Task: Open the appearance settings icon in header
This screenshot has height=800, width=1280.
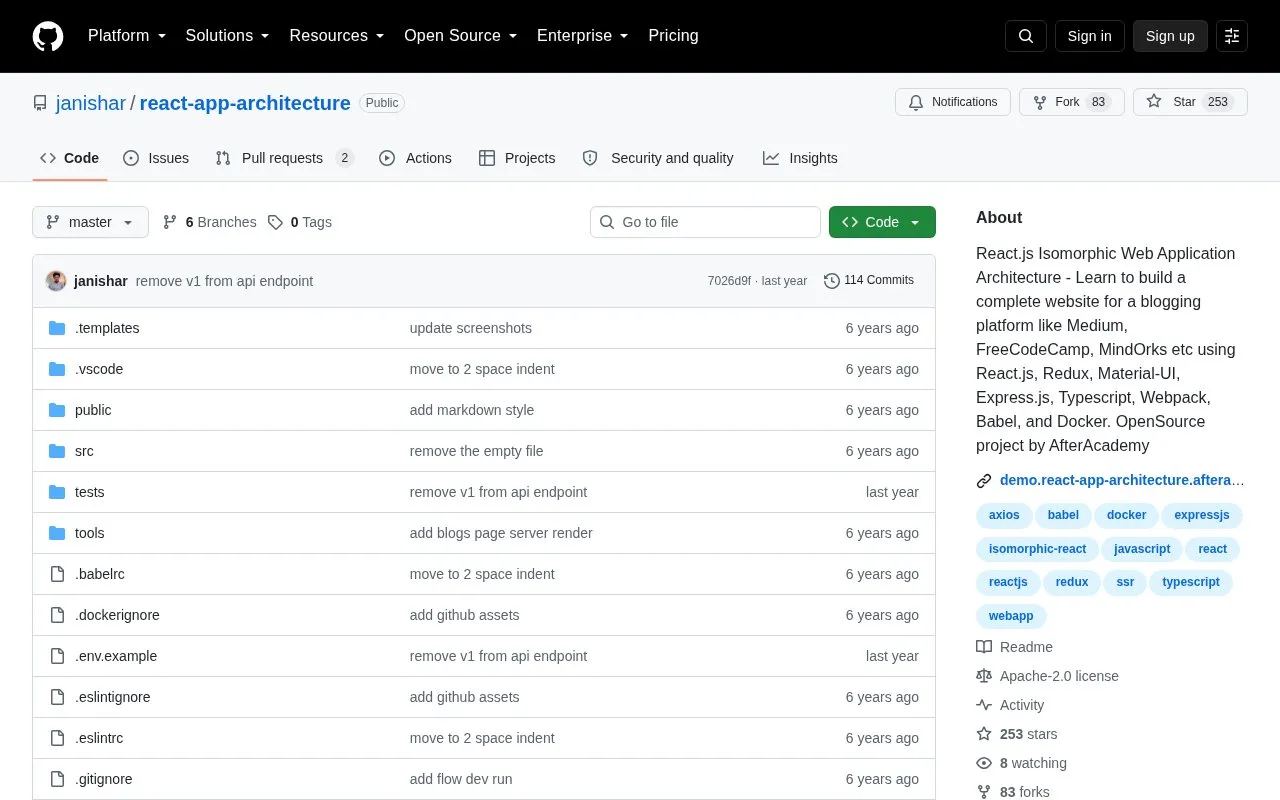Action: tap(1232, 36)
